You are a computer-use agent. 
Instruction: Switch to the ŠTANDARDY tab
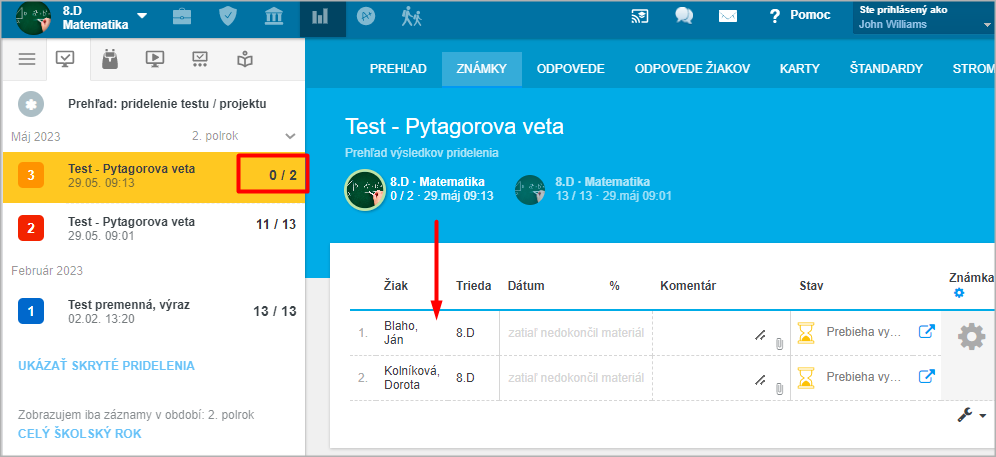tap(886, 69)
